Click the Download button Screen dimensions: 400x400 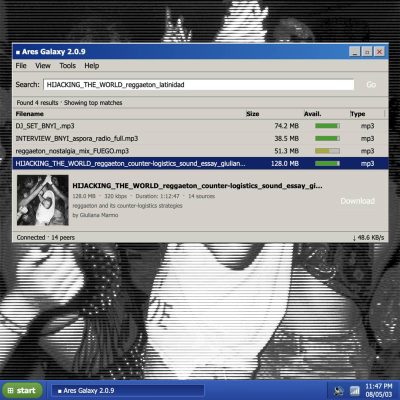(358, 201)
